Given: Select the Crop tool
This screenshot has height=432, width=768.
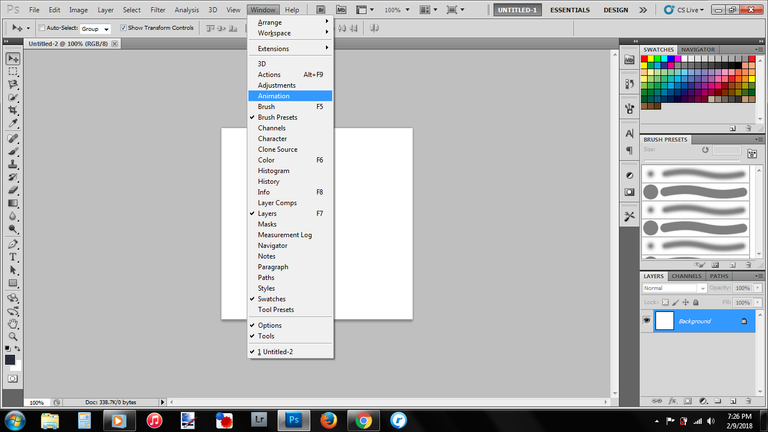Looking at the screenshot, I should (x=13, y=110).
